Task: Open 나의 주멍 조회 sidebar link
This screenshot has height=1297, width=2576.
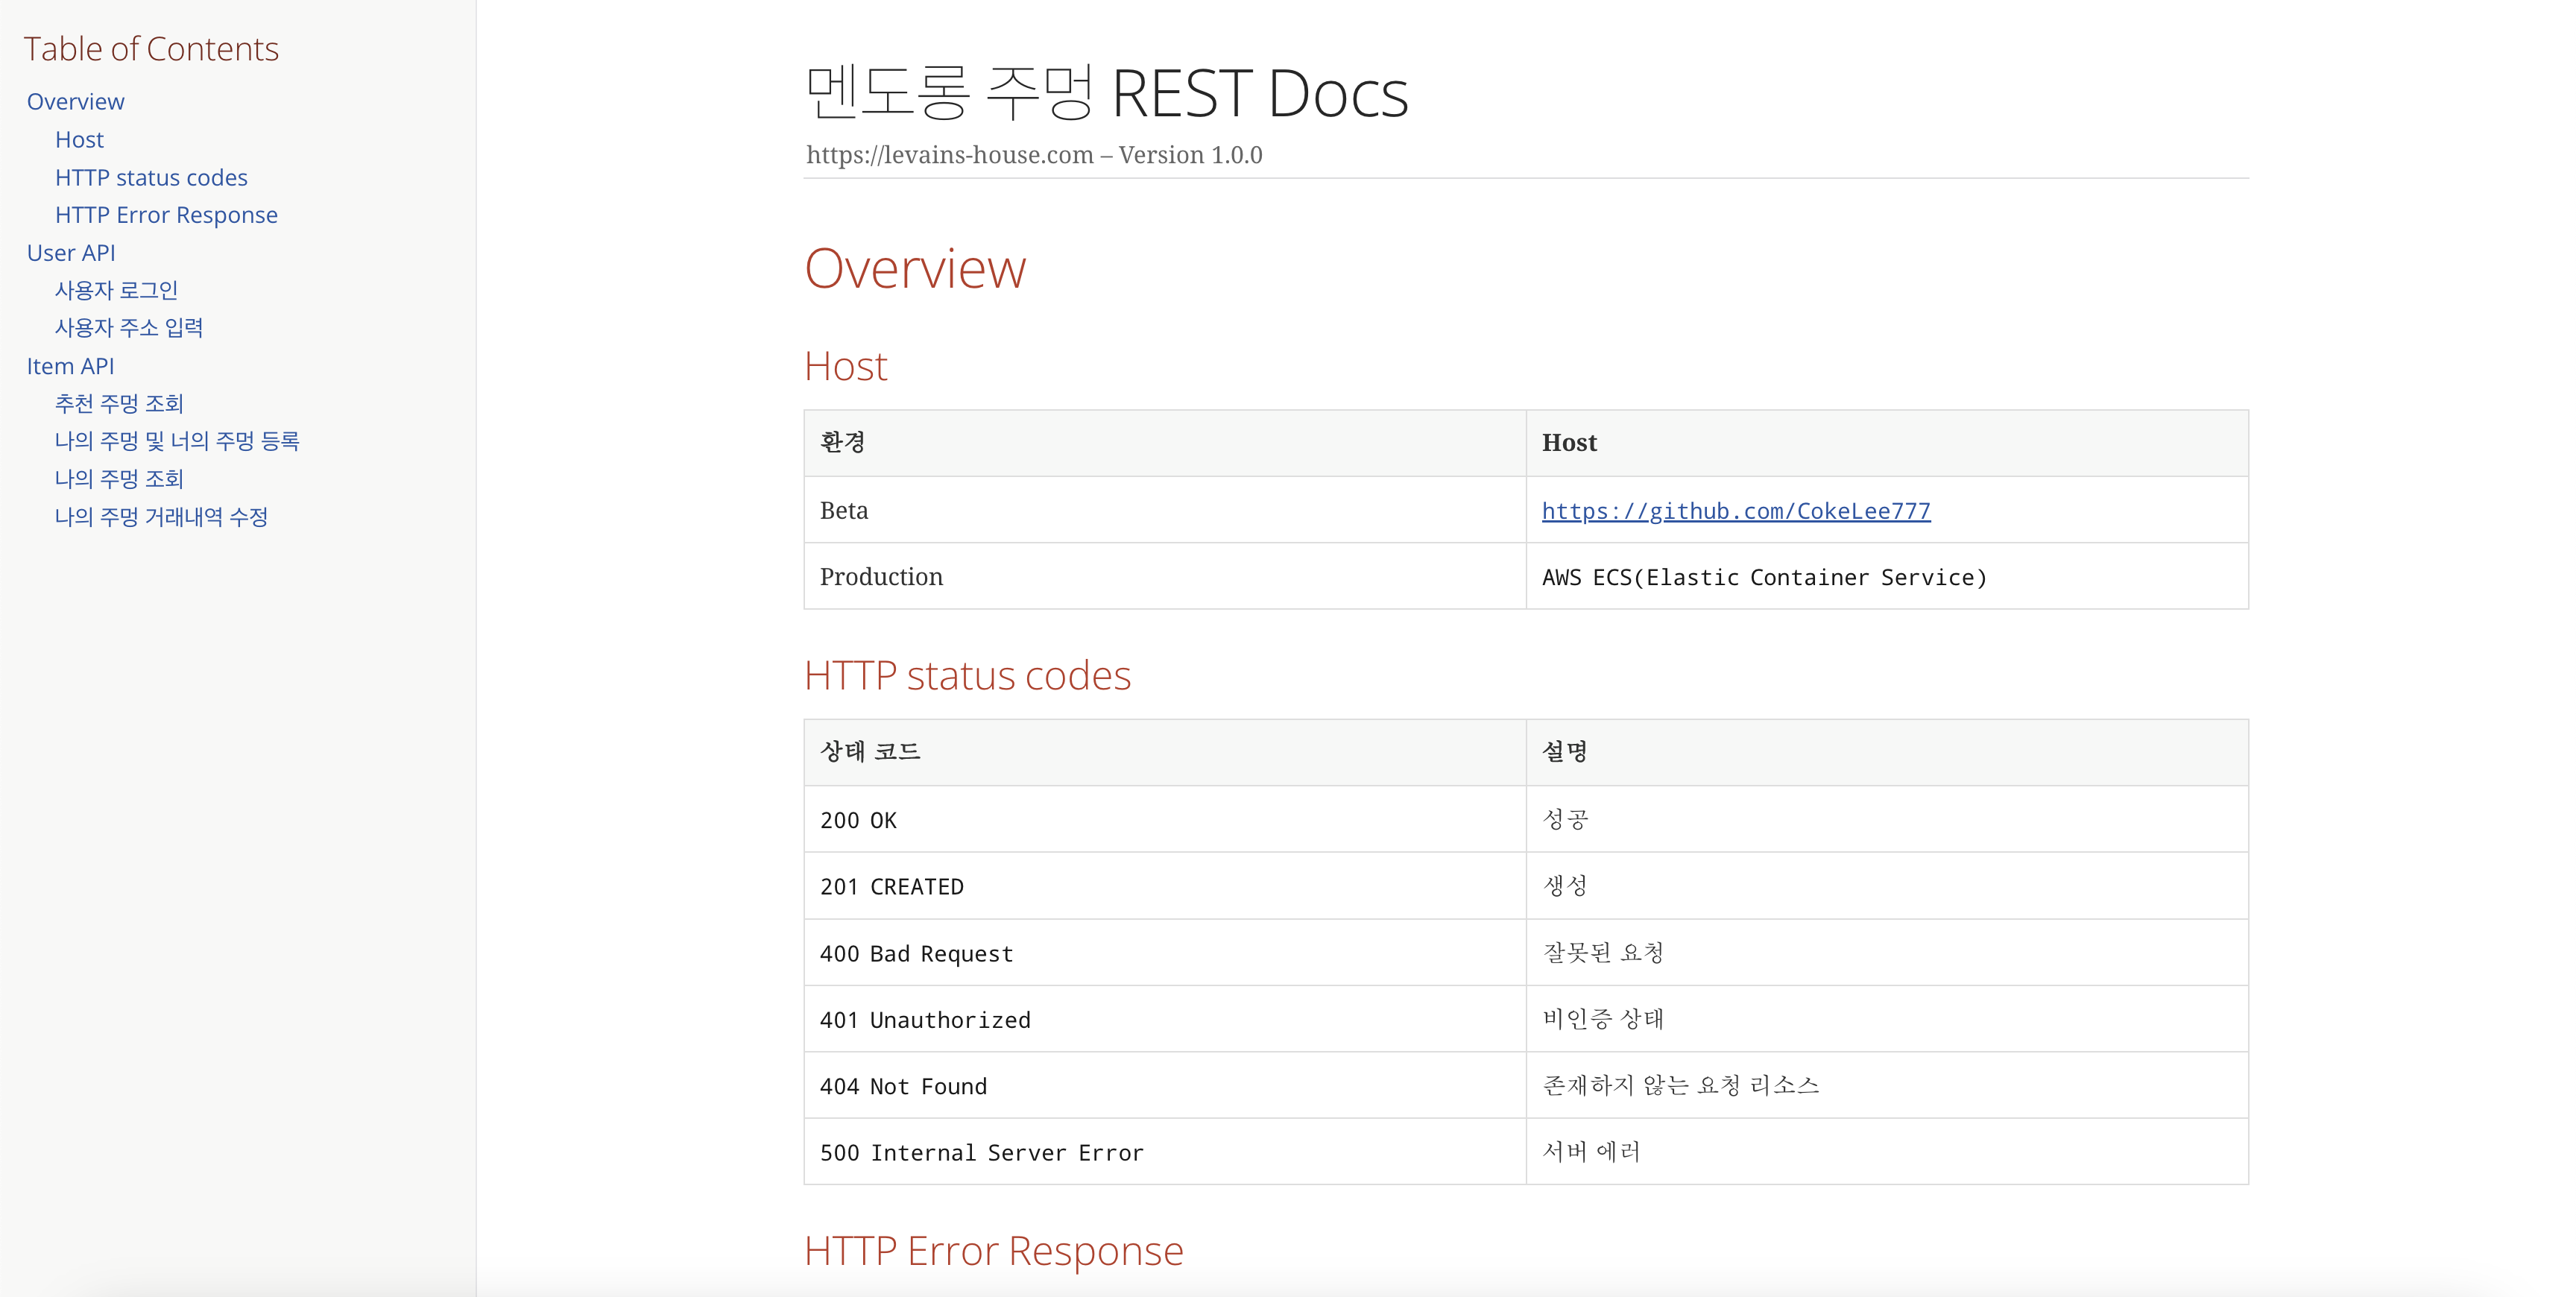Action: click(x=119, y=479)
